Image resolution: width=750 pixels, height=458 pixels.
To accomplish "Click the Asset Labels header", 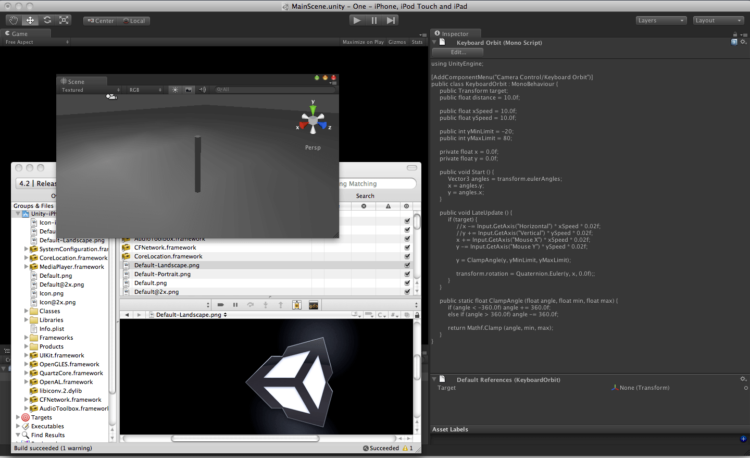I will click(x=450, y=429).
